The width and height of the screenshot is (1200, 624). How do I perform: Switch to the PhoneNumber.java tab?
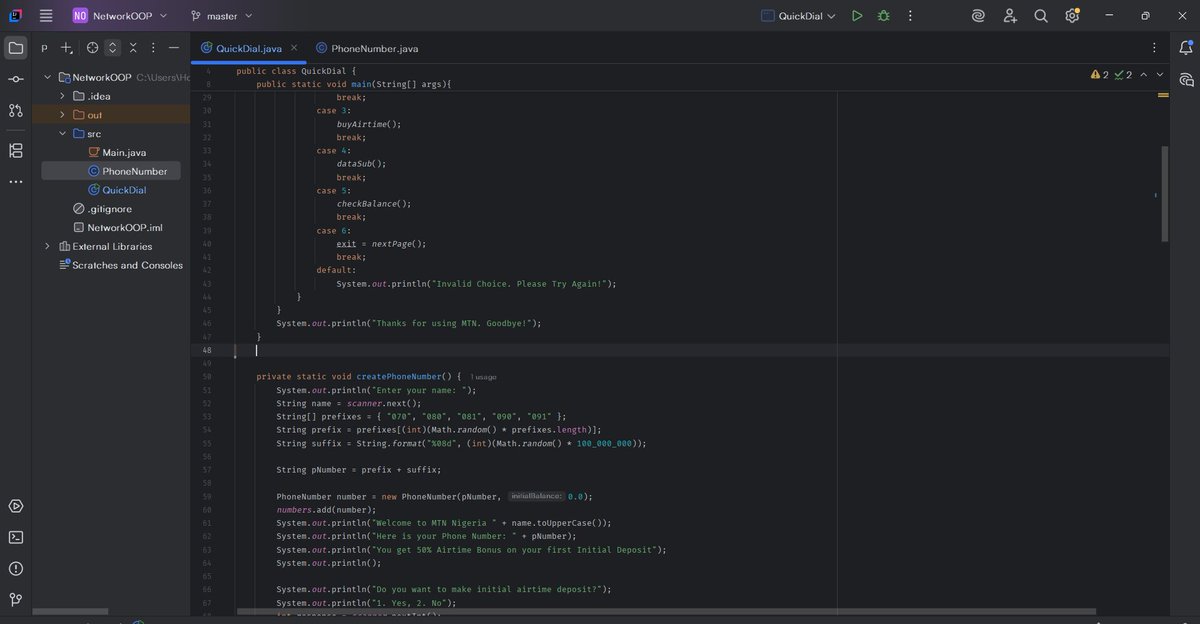[x=375, y=48]
